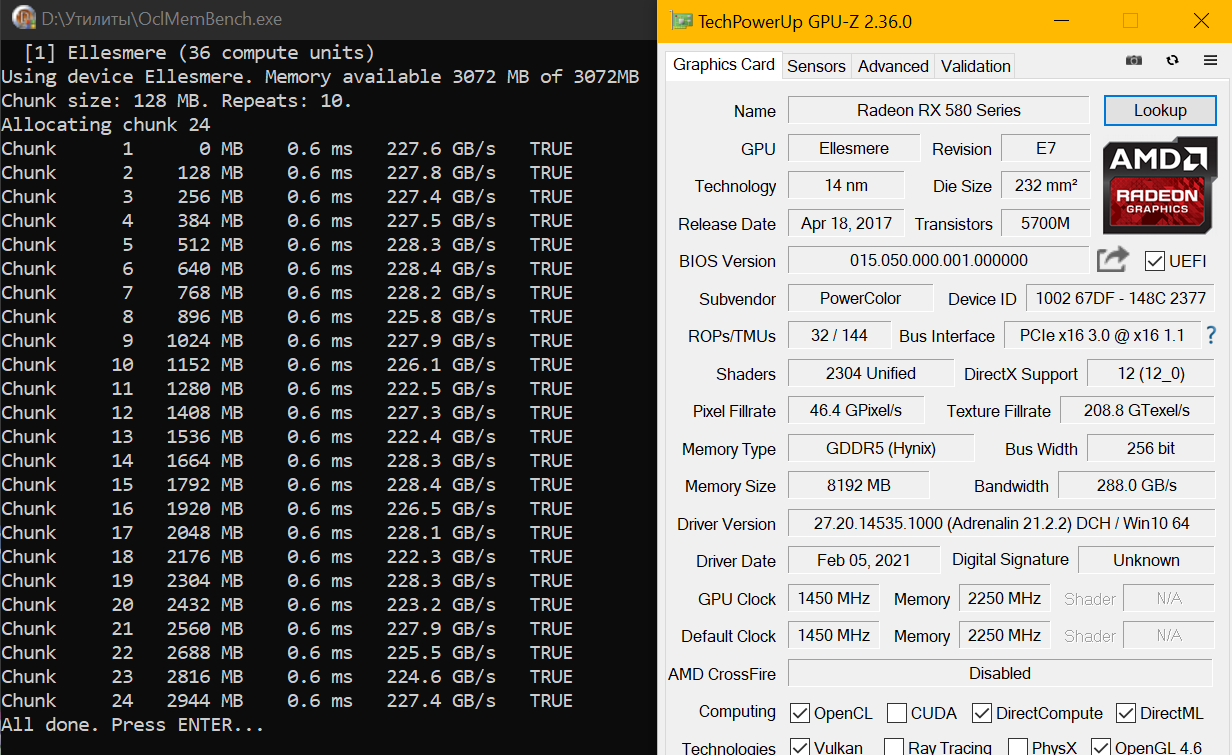Click the AMD CrossFire field Disabled

coord(1000,673)
